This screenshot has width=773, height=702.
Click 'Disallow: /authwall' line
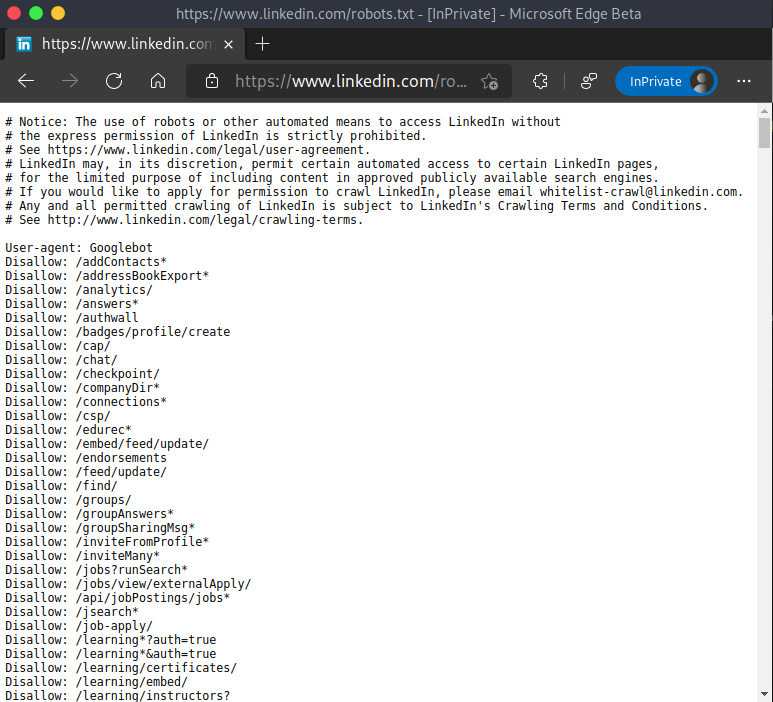pos(72,317)
